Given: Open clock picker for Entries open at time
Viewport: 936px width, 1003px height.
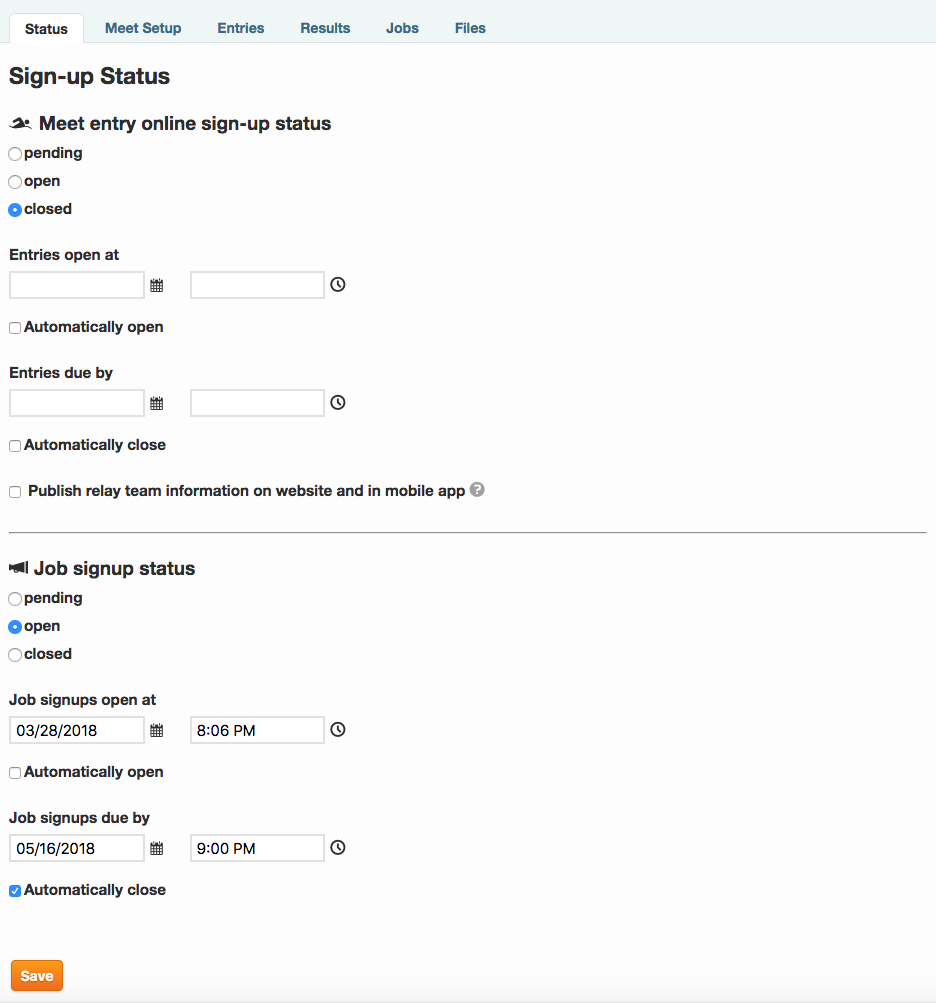Looking at the screenshot, I should pyautogui.click(x=338, y=285).
